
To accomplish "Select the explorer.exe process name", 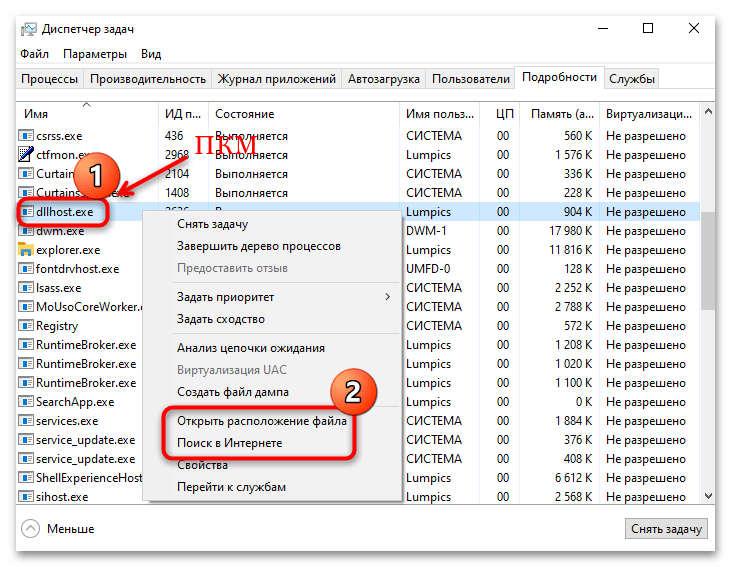I will pos(68,250).
